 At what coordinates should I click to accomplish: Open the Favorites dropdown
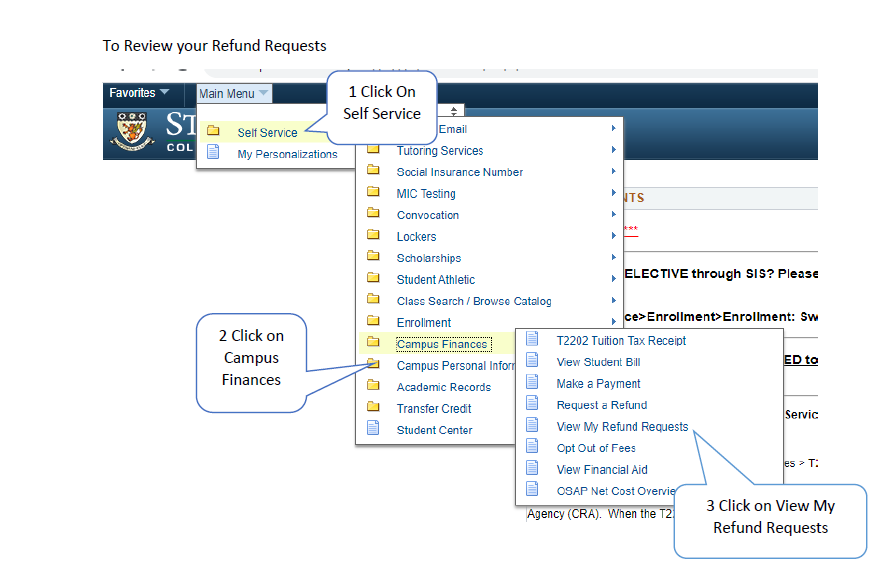coord(138,92)
